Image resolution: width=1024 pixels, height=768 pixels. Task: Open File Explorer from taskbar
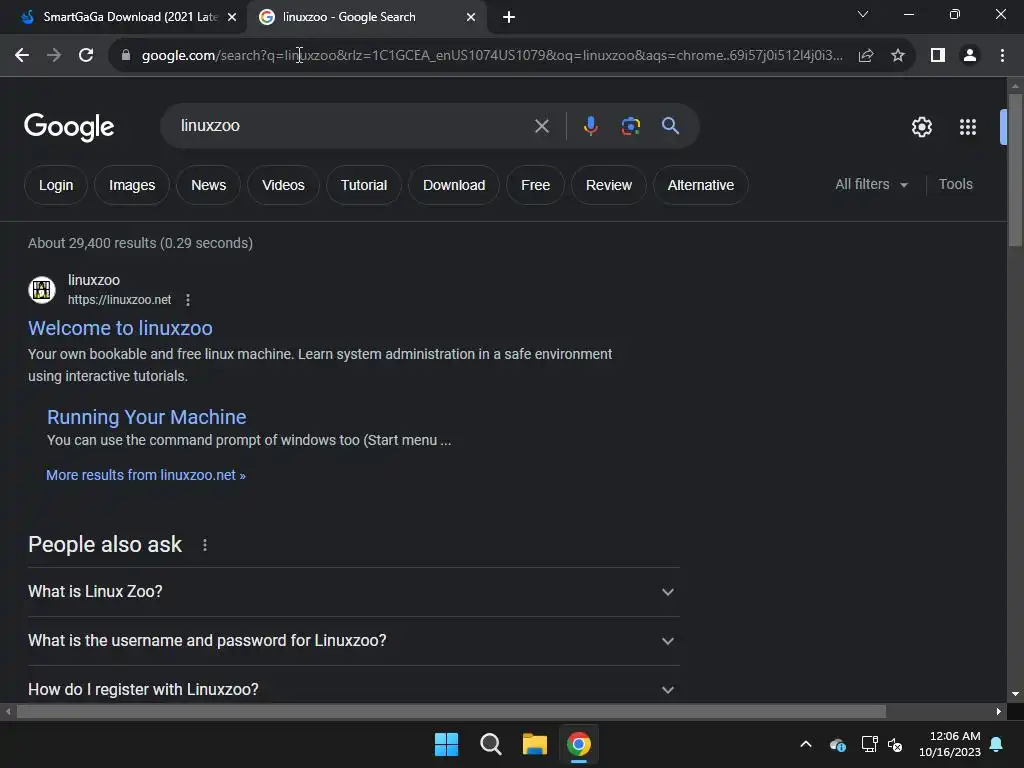(534, 744)
